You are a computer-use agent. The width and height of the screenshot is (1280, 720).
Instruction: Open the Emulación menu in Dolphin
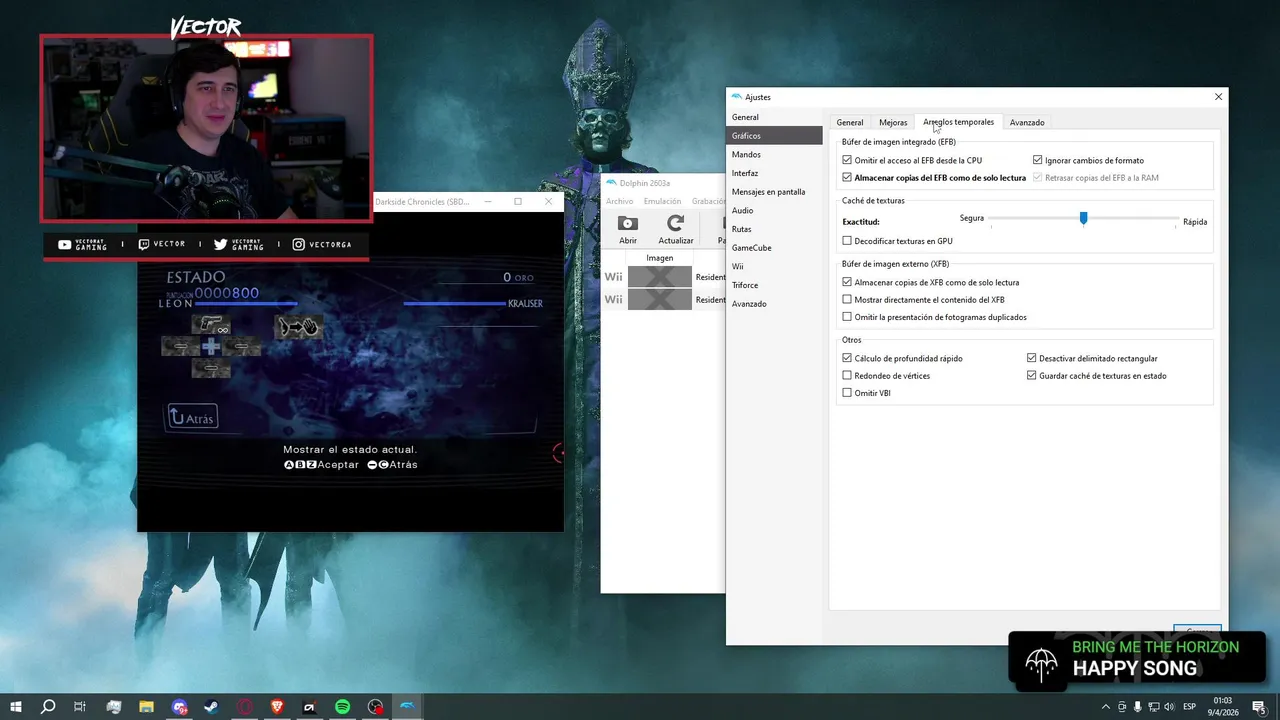[662, 201]
